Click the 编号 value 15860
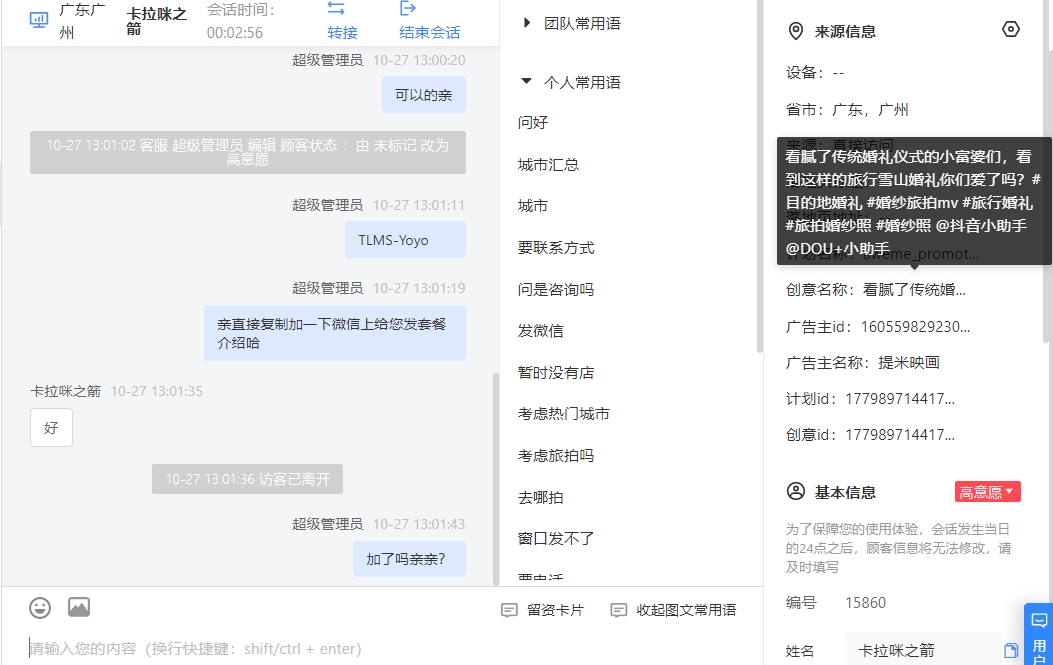The image size is (1053, 665). click(x=866, y=603)
